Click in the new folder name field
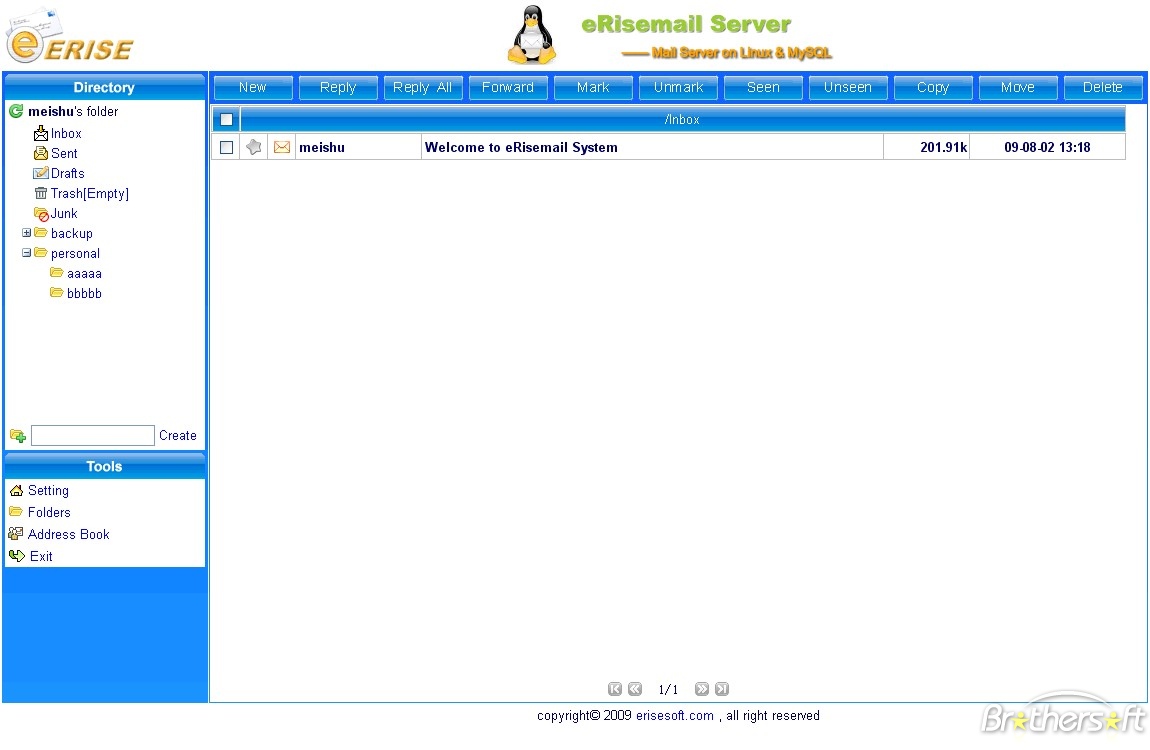This screenshot has width=1150, height=750. [x=93, y=435]
